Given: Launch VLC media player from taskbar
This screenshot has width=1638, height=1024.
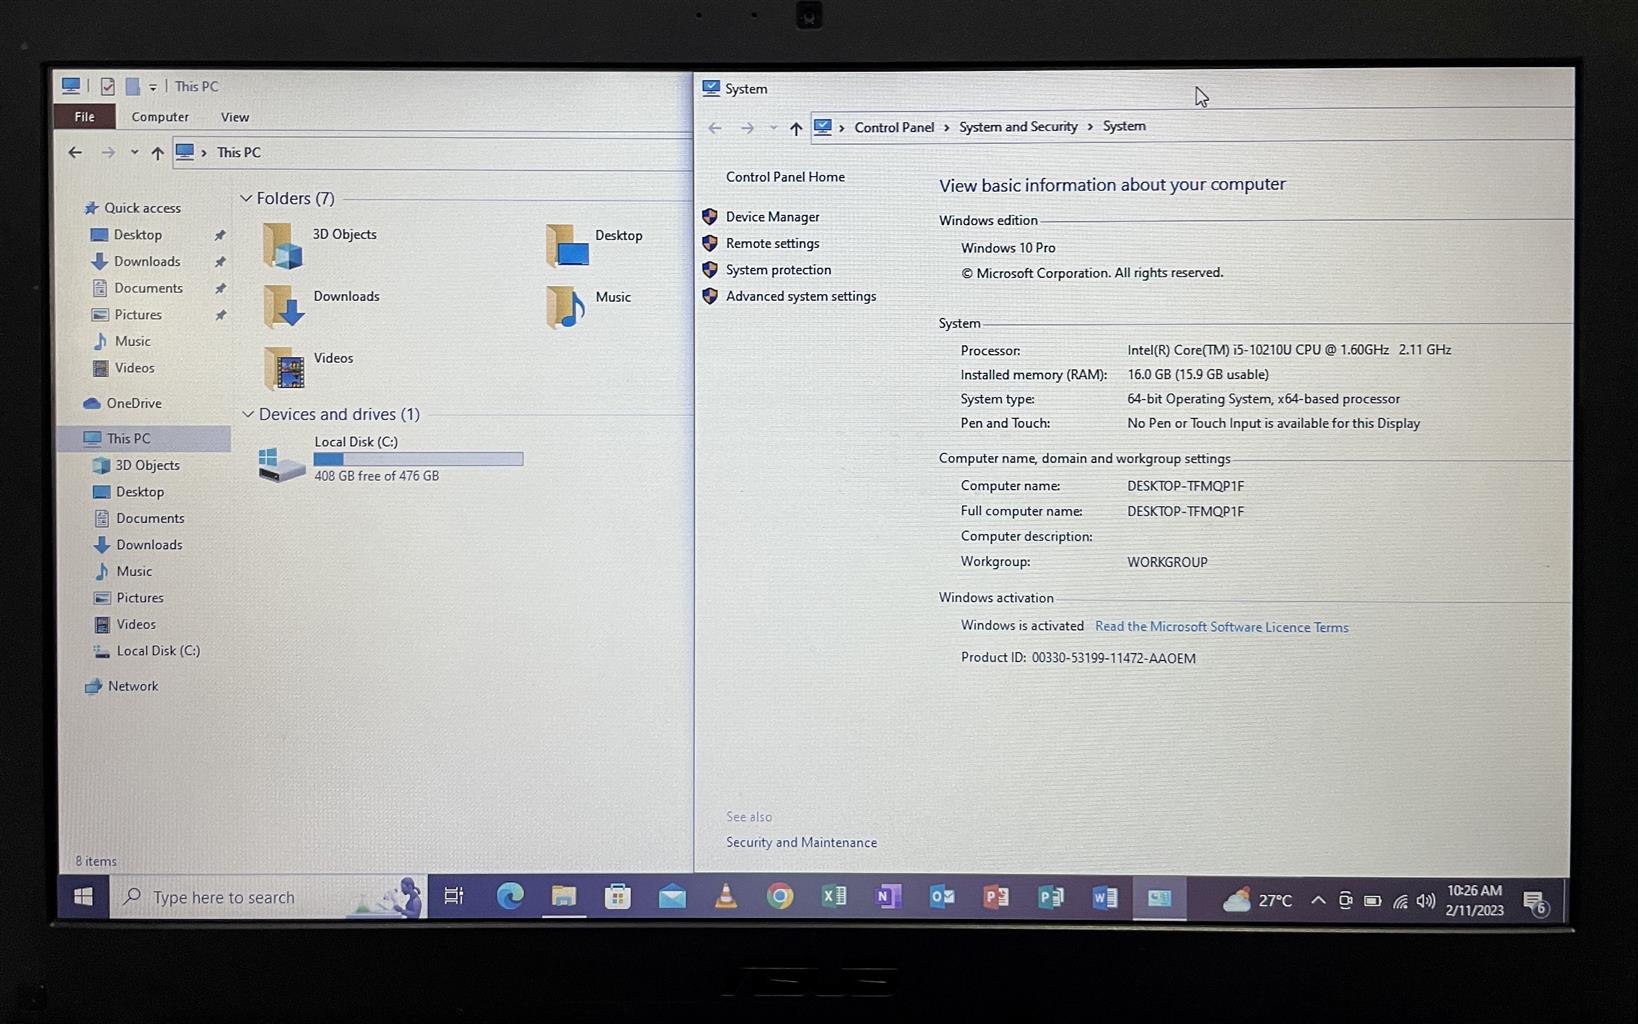Looking at the screenshot, I should pos(726,897).
